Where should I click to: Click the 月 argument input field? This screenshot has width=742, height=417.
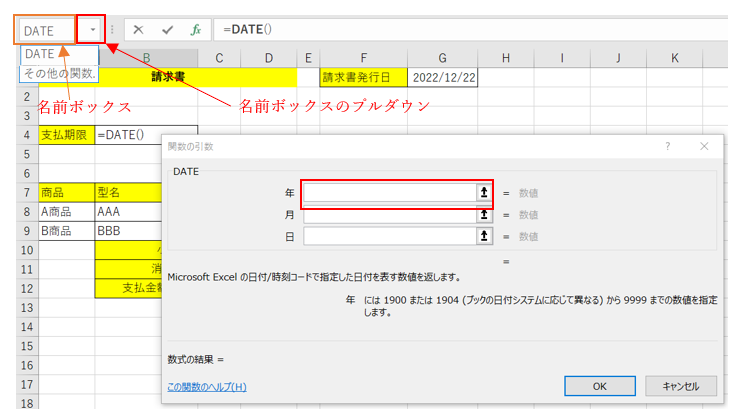[390, 215]
